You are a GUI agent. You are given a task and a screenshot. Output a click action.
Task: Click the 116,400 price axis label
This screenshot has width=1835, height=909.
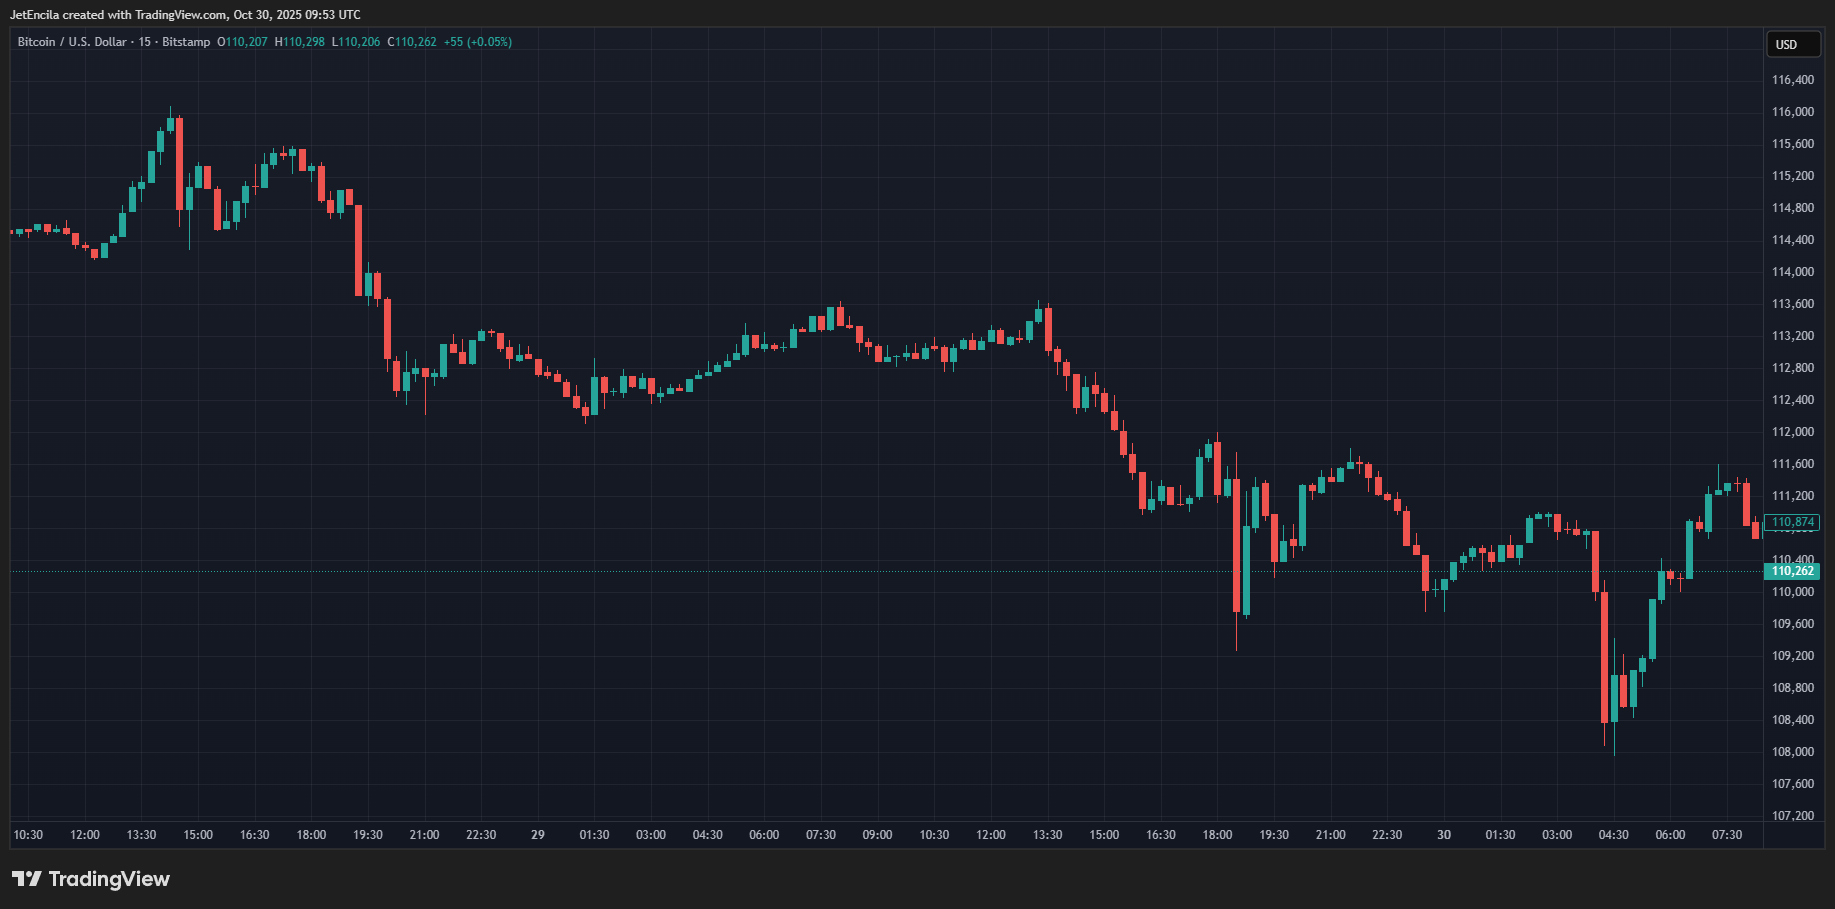pyautogui.click(x=1792, y=80)
